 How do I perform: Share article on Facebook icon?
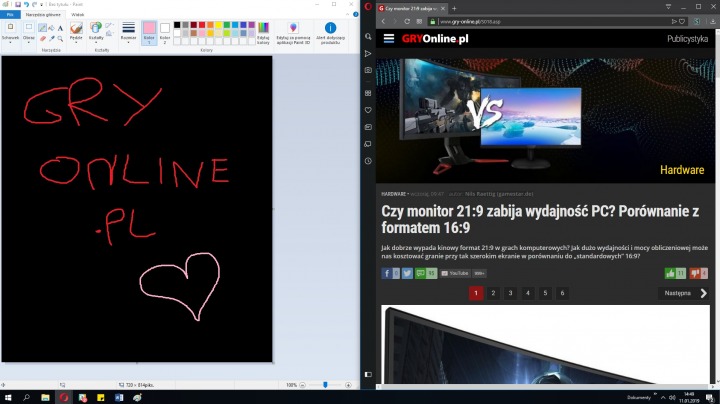click(387, 273)
